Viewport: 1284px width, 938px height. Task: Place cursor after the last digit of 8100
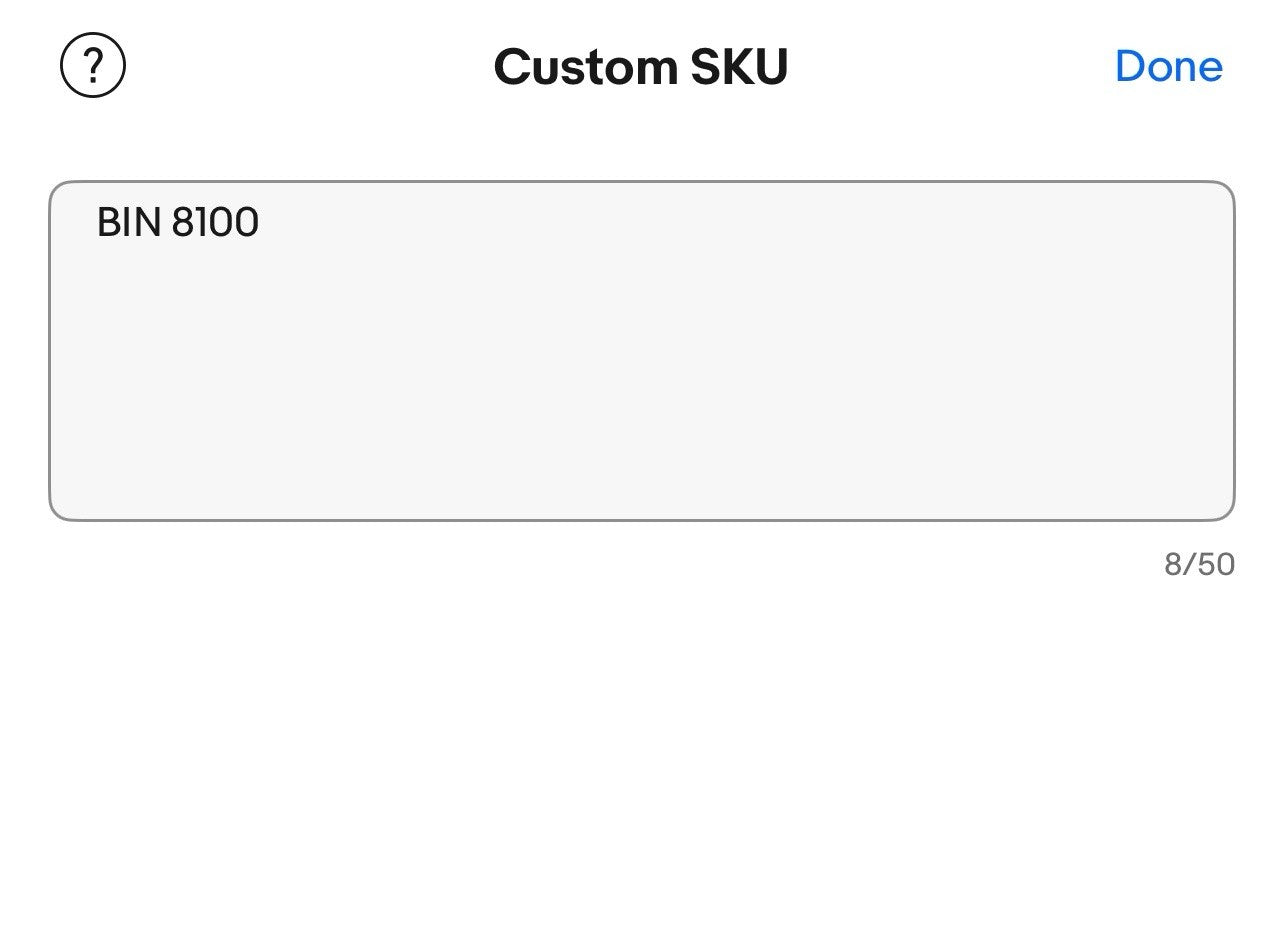(260, 222)
